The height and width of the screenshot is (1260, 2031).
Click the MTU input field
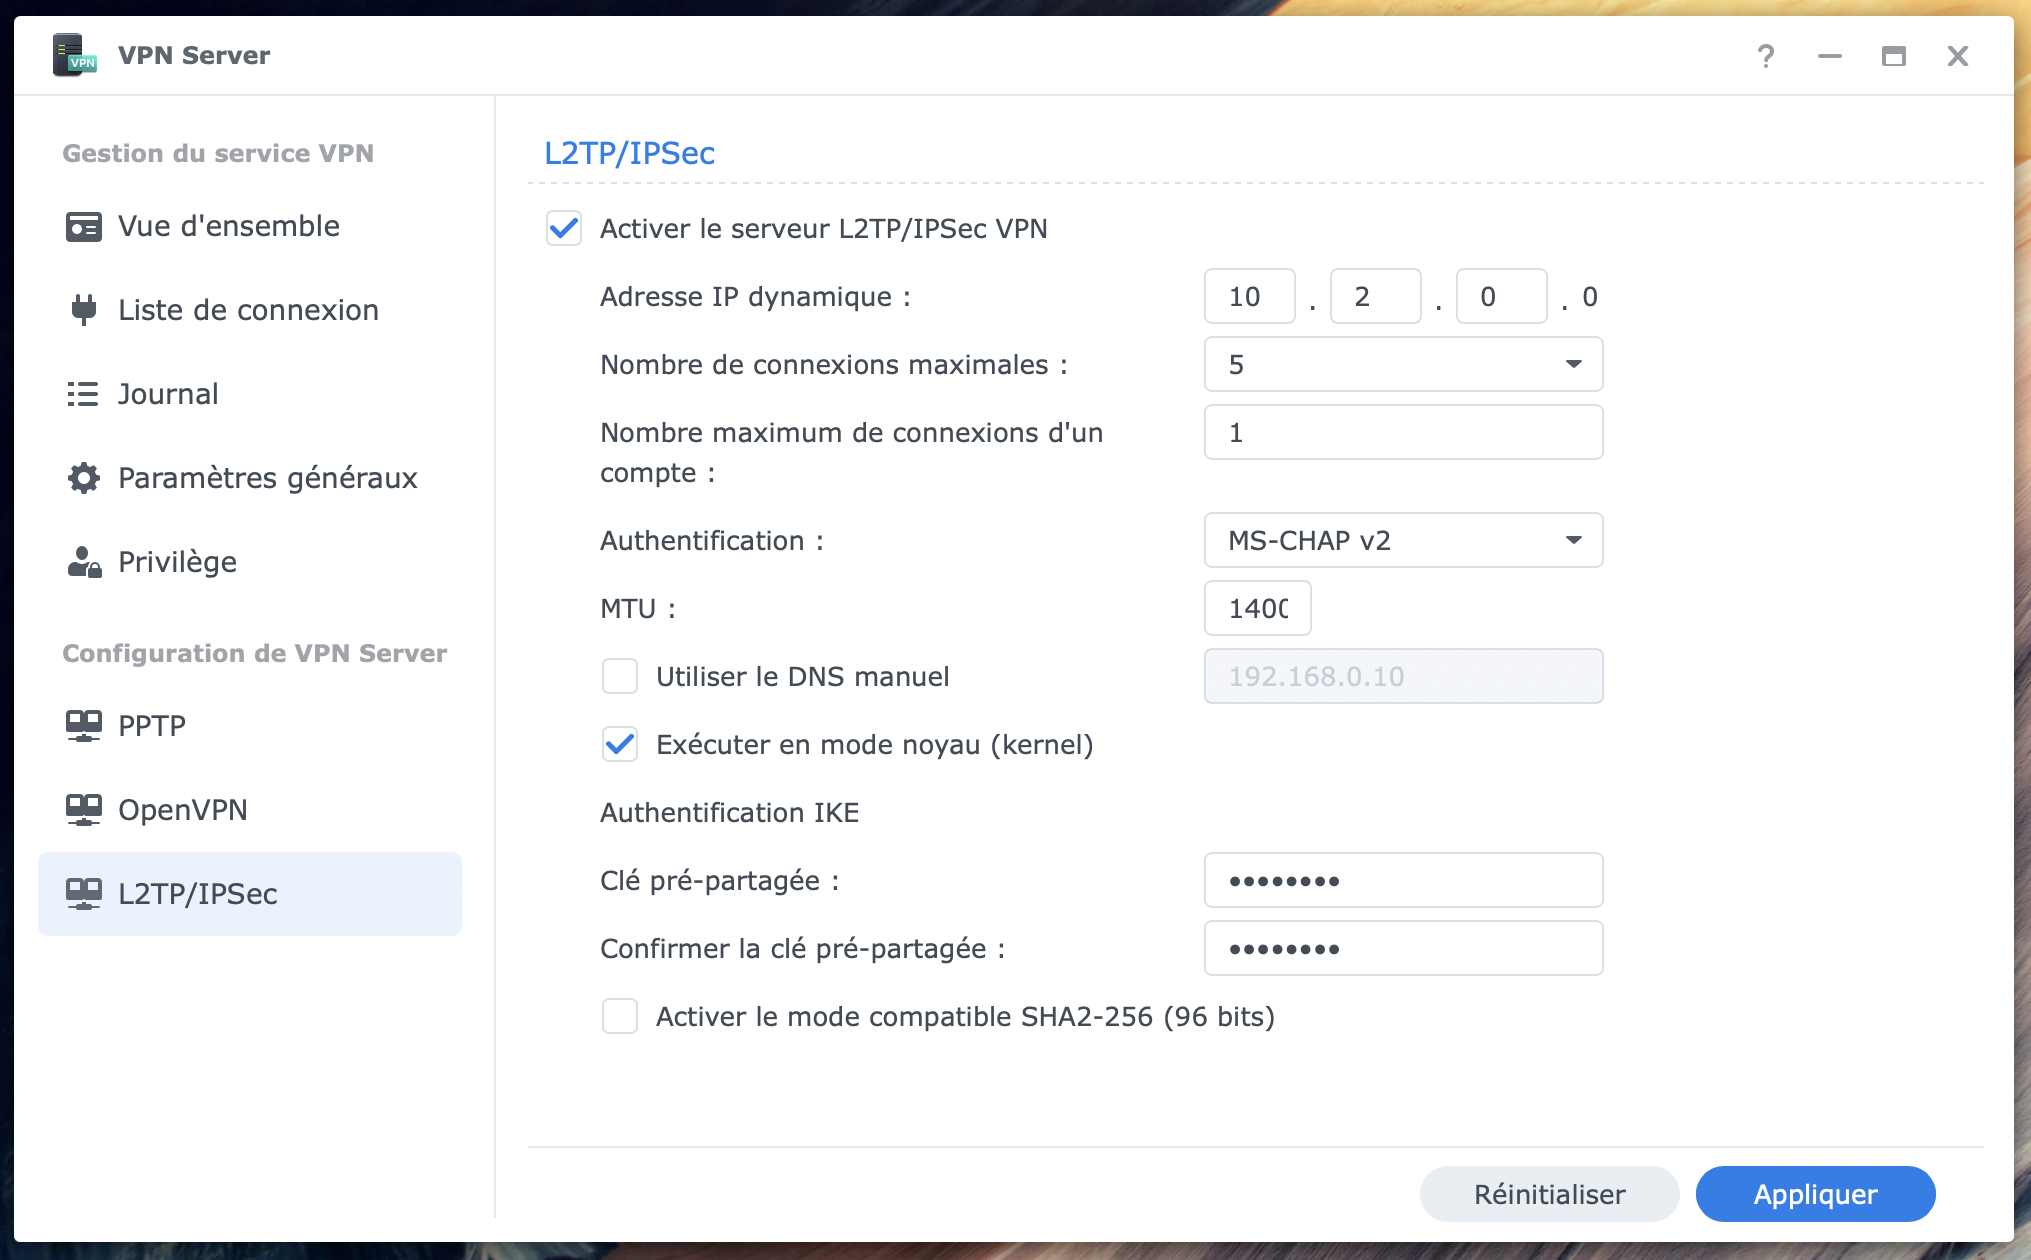point(1257,608)
